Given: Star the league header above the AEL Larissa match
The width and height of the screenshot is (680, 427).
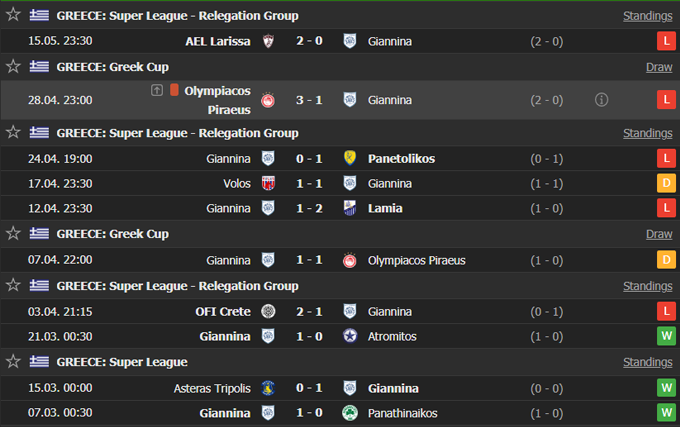Looking at the screenshot, I should [x=13, y=15].
